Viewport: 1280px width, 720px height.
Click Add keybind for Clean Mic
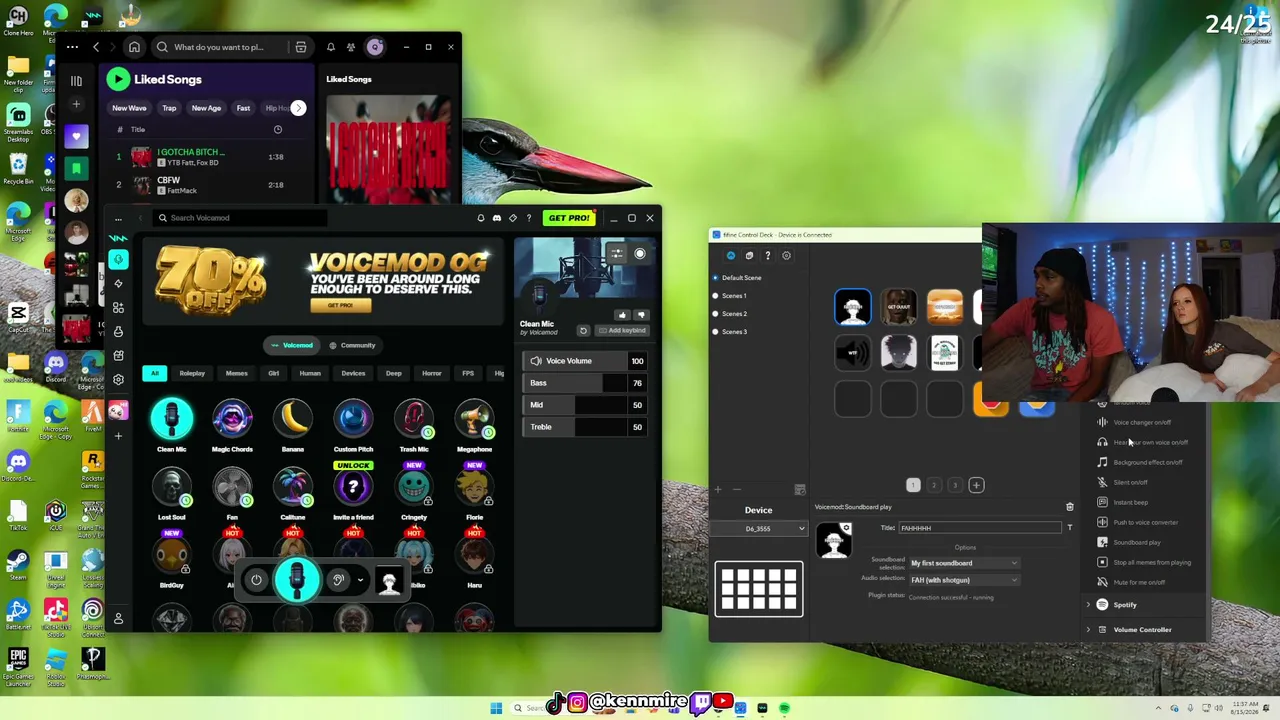(x=622, y=330)
